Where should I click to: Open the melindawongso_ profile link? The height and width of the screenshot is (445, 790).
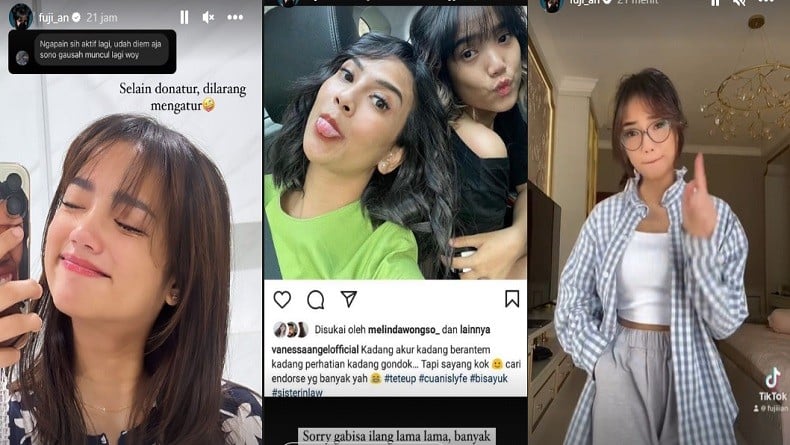pos(404,330)
